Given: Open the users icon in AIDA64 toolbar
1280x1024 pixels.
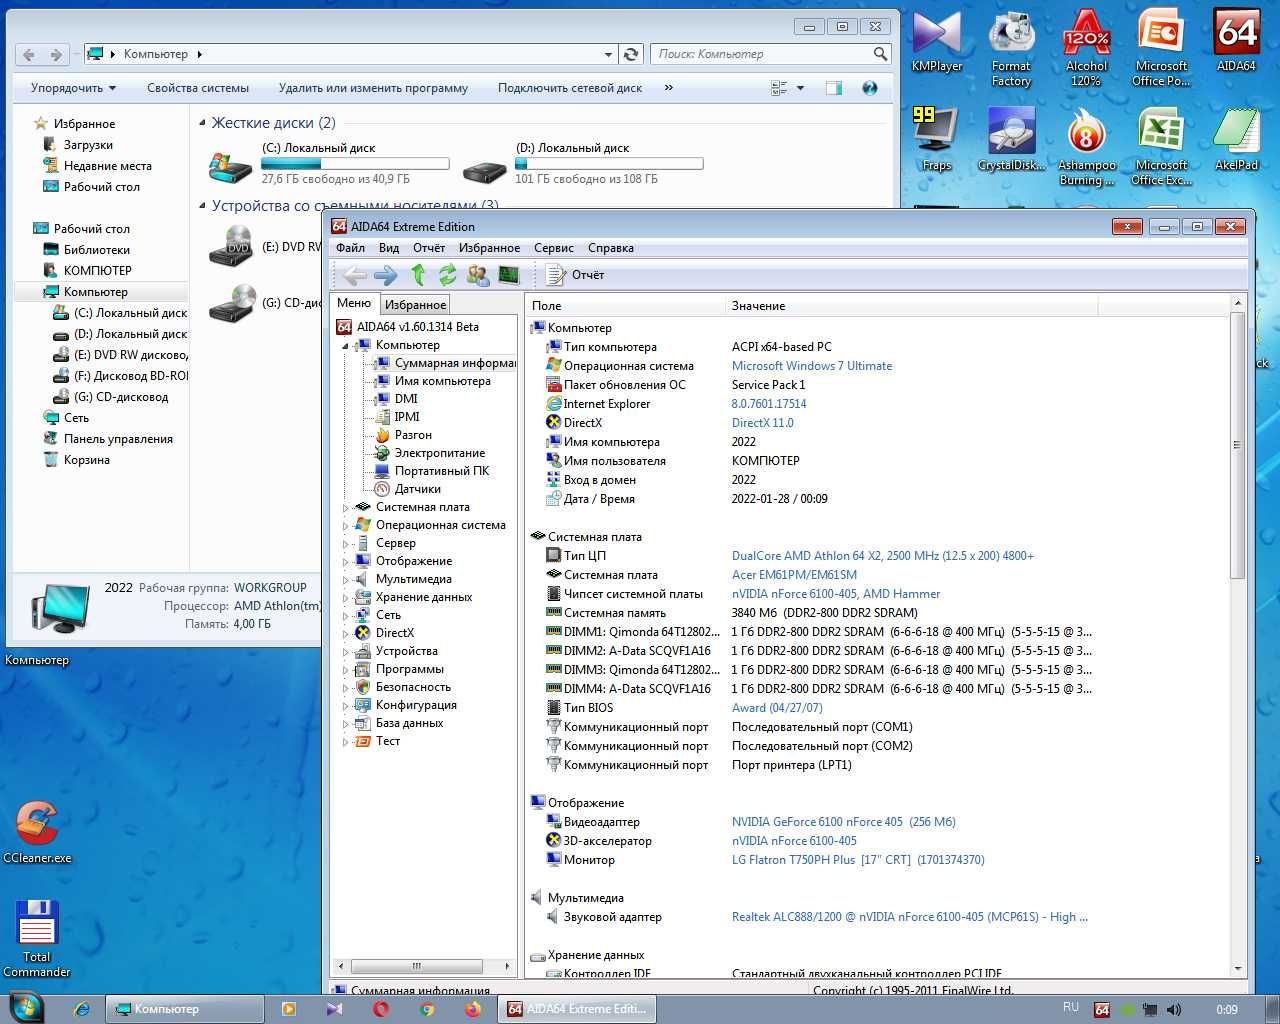Looking at the screenshot, I should point(478,274).
